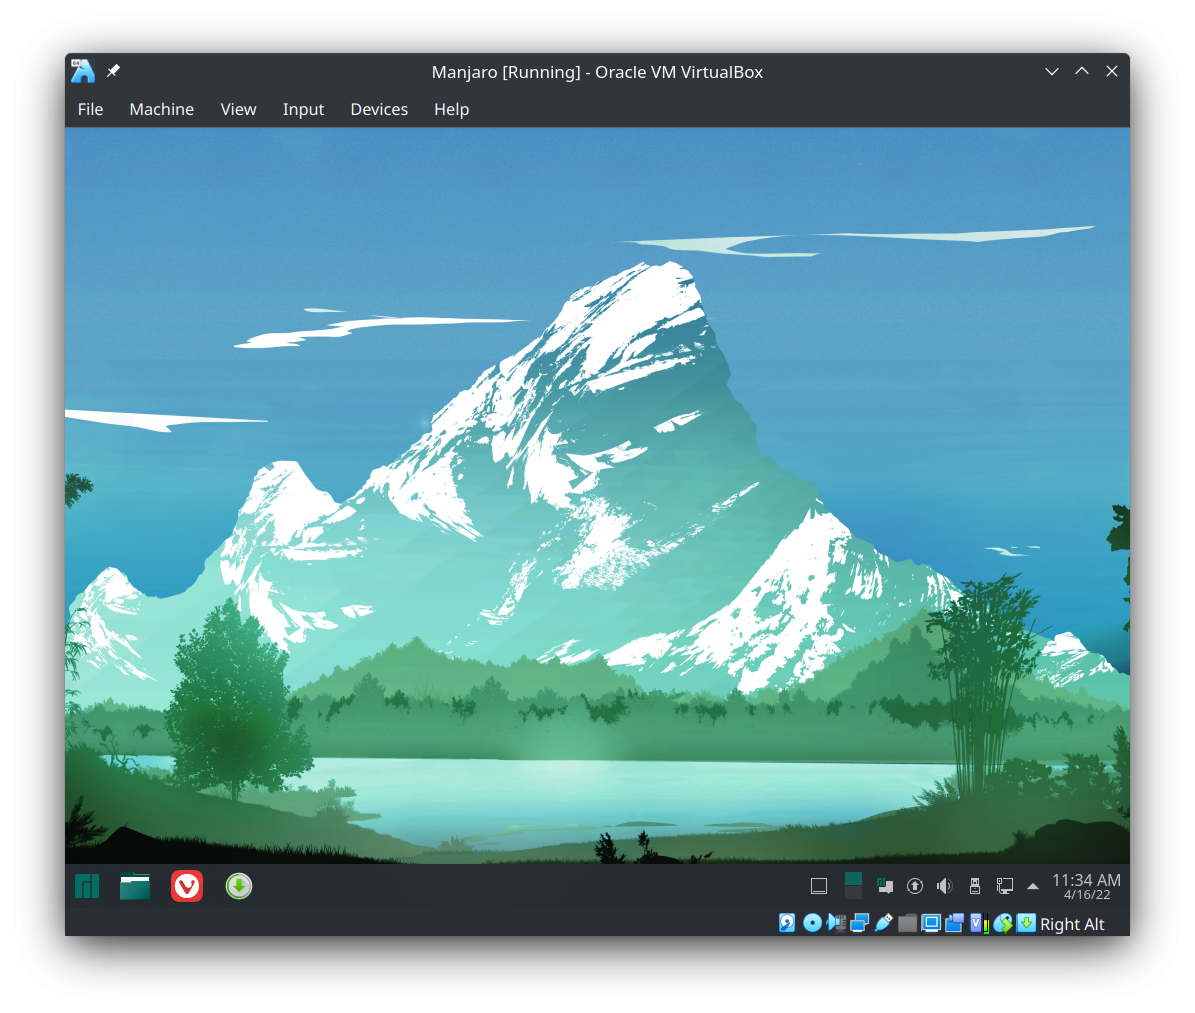Click the shared folders status bar icon
The width and height of the screenshot is (1195, 1013).
(x=907, y=923)
